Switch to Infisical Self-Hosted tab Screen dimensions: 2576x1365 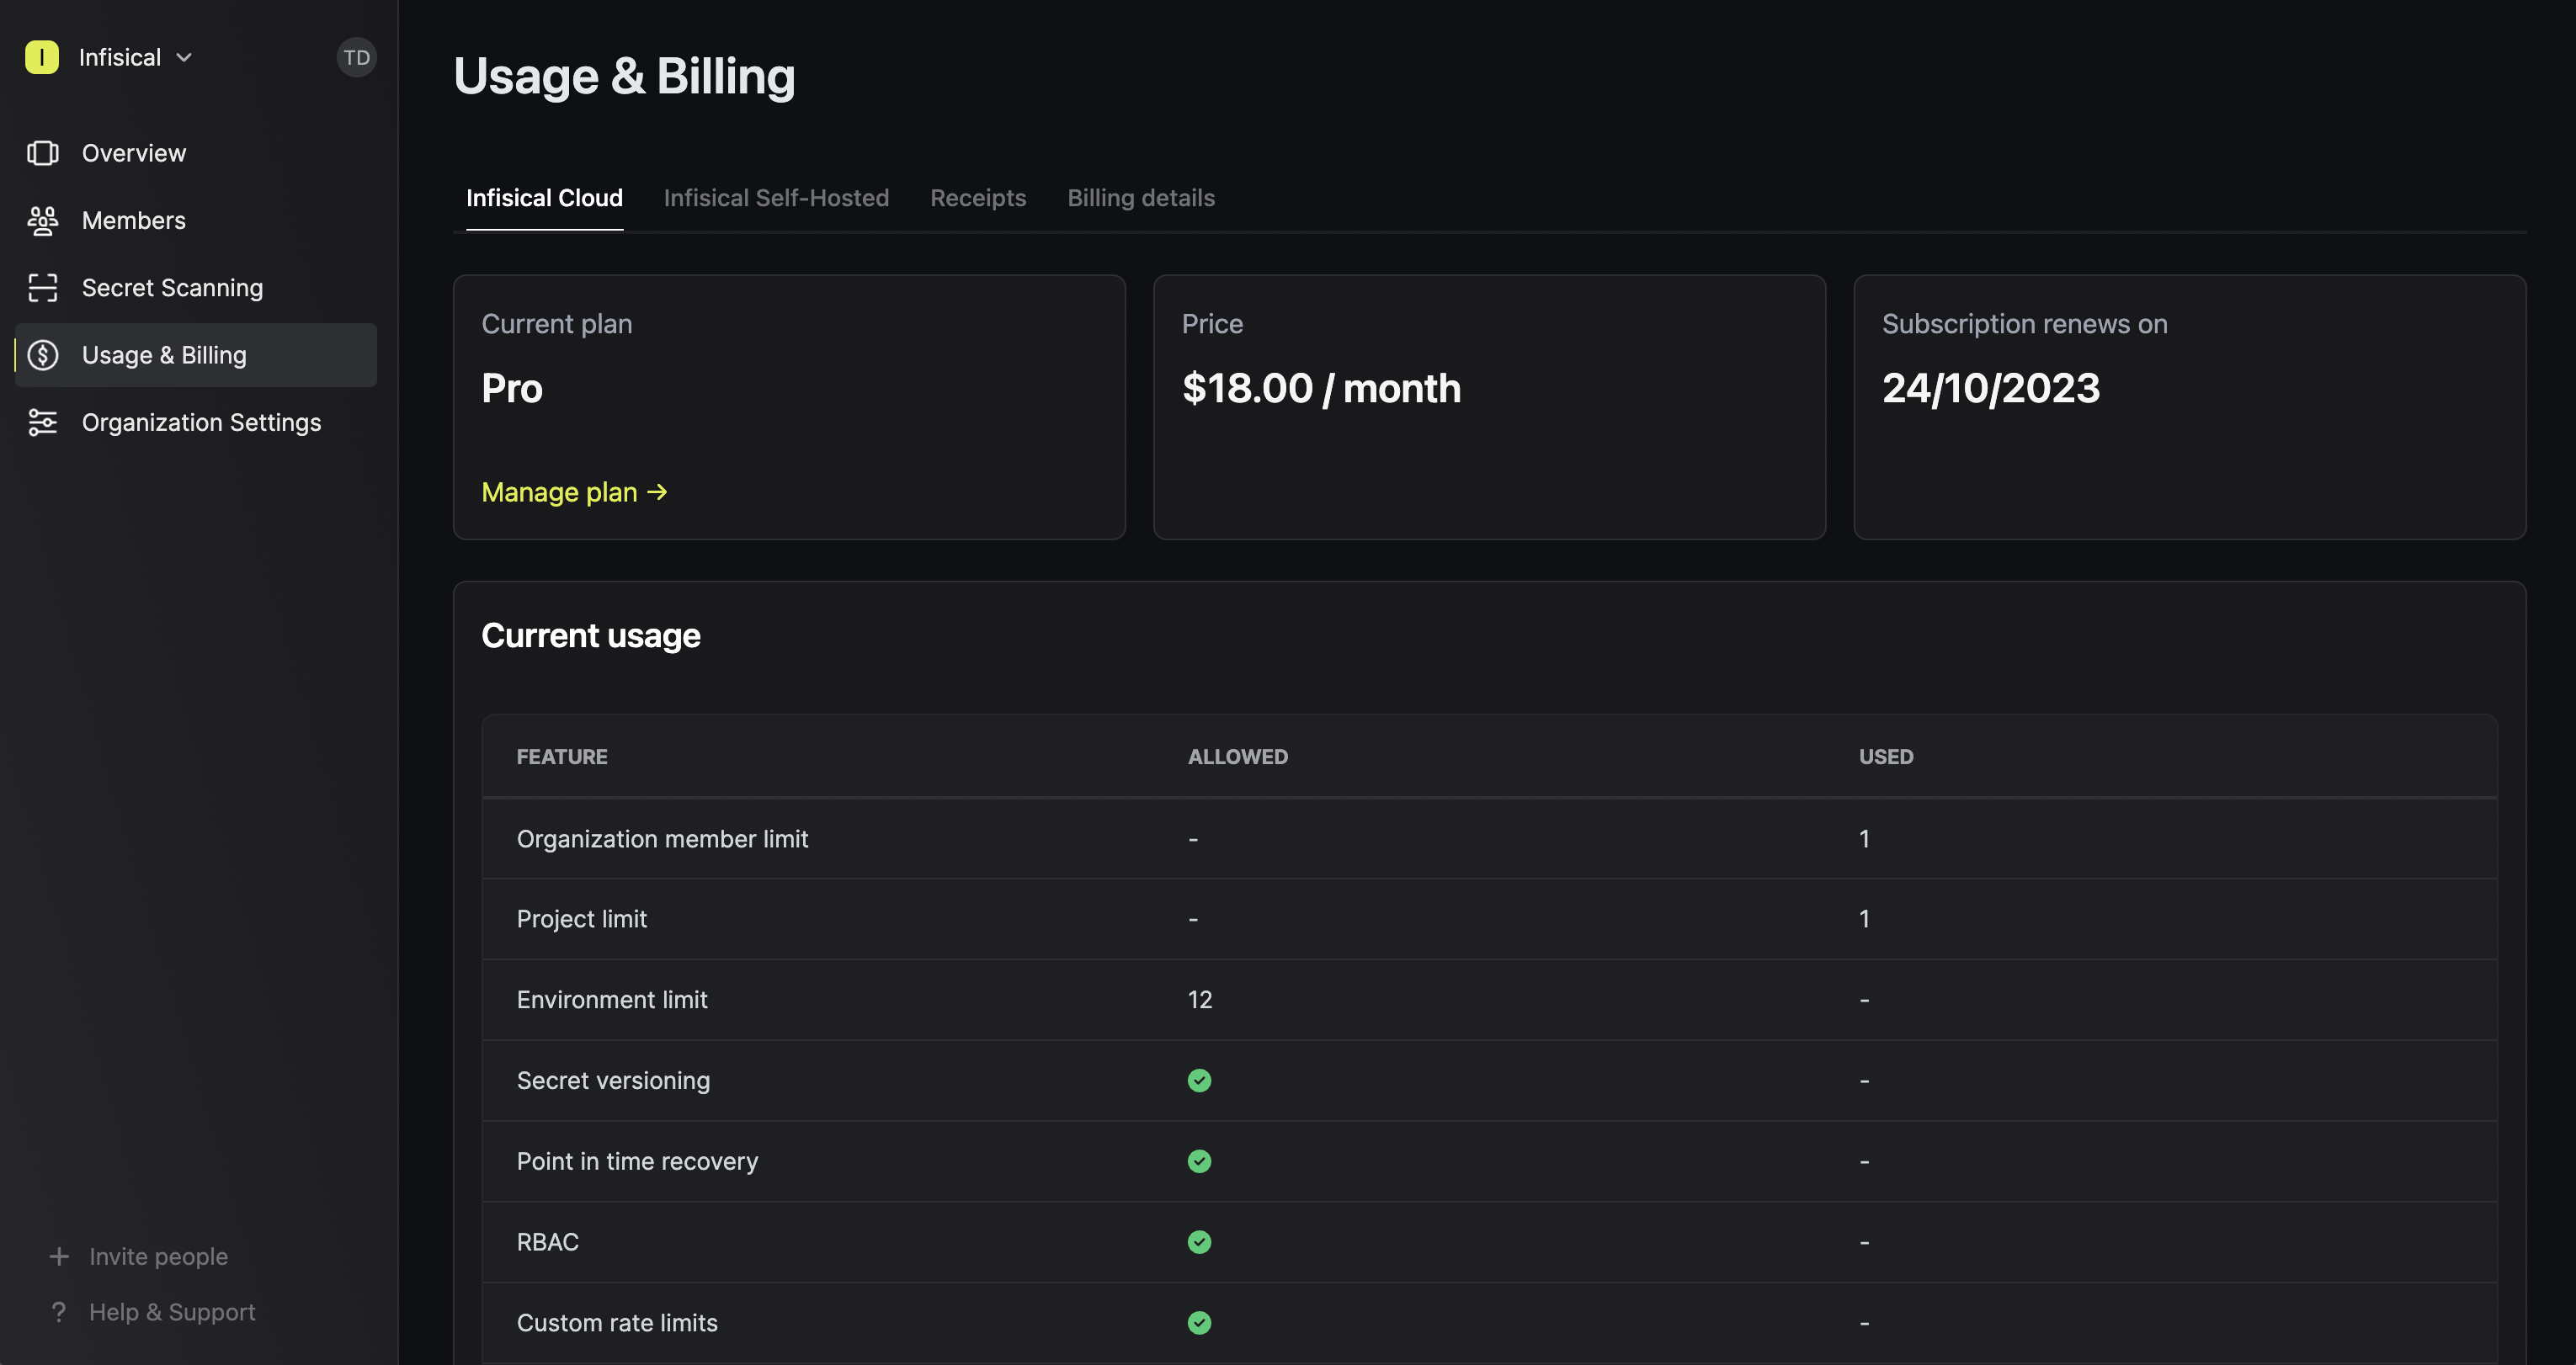click(776, 198)
